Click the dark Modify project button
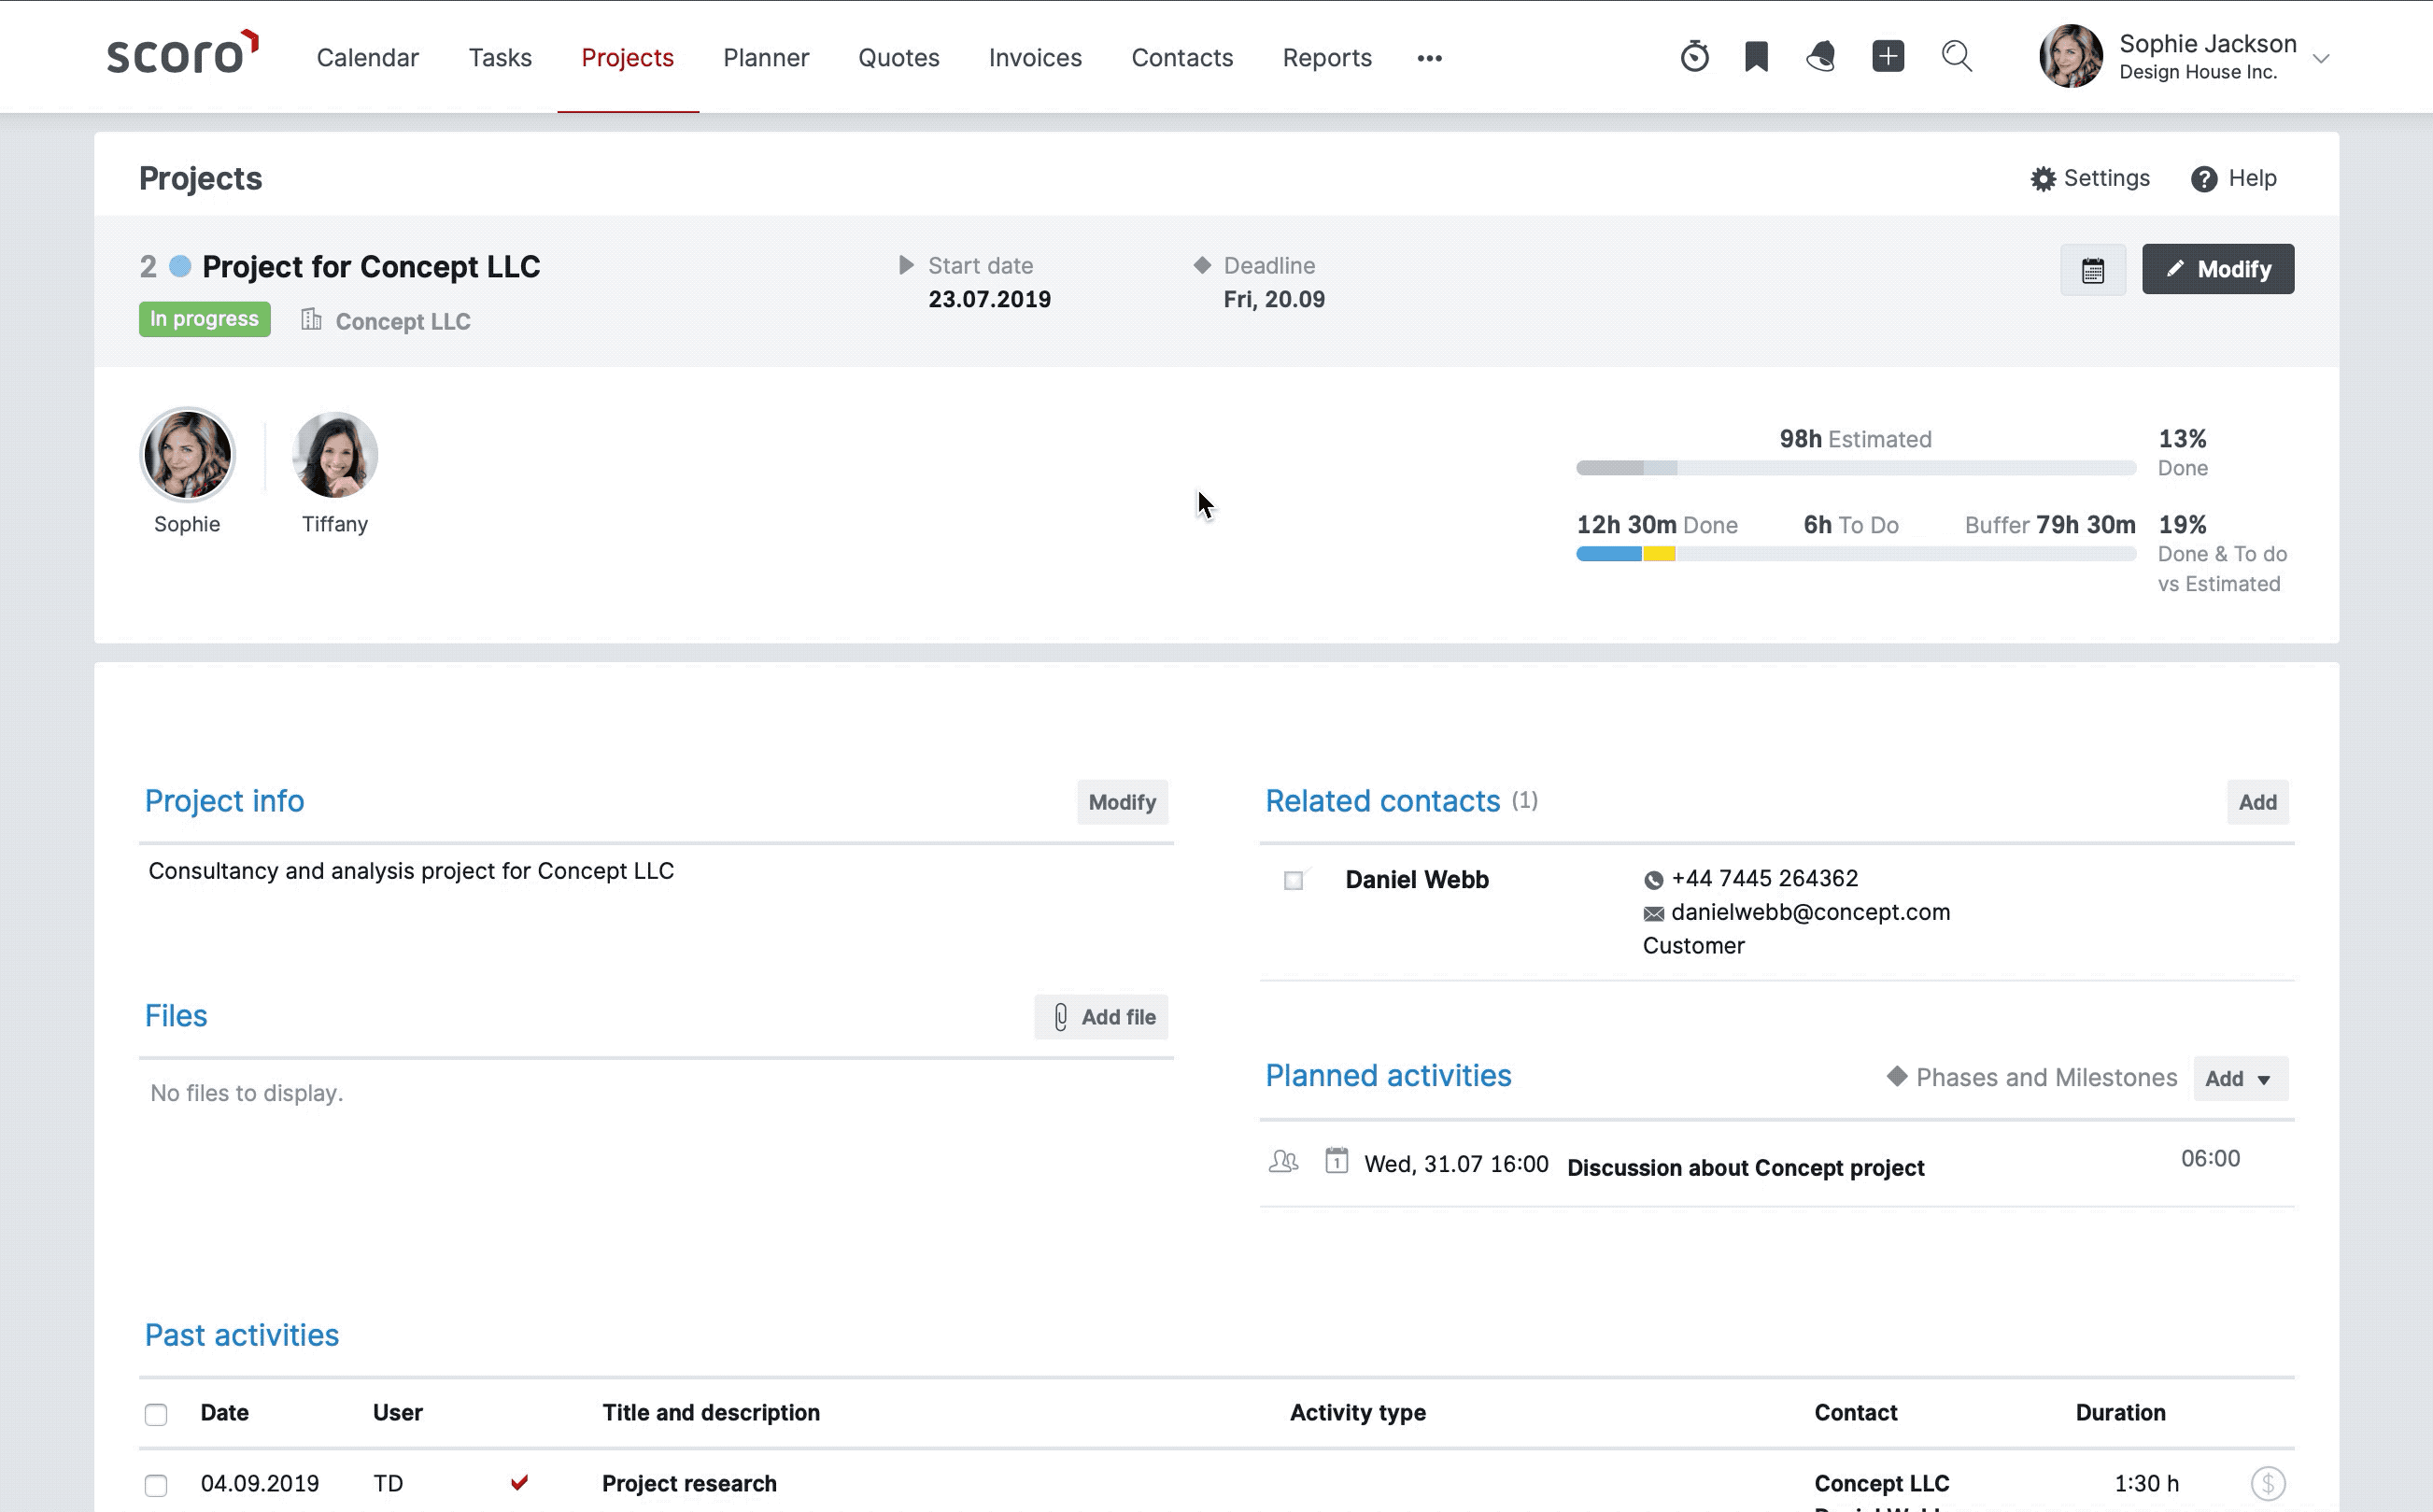This screenshot has height=1512, width=2433. pyautogui.click(x=2217, y=269)
